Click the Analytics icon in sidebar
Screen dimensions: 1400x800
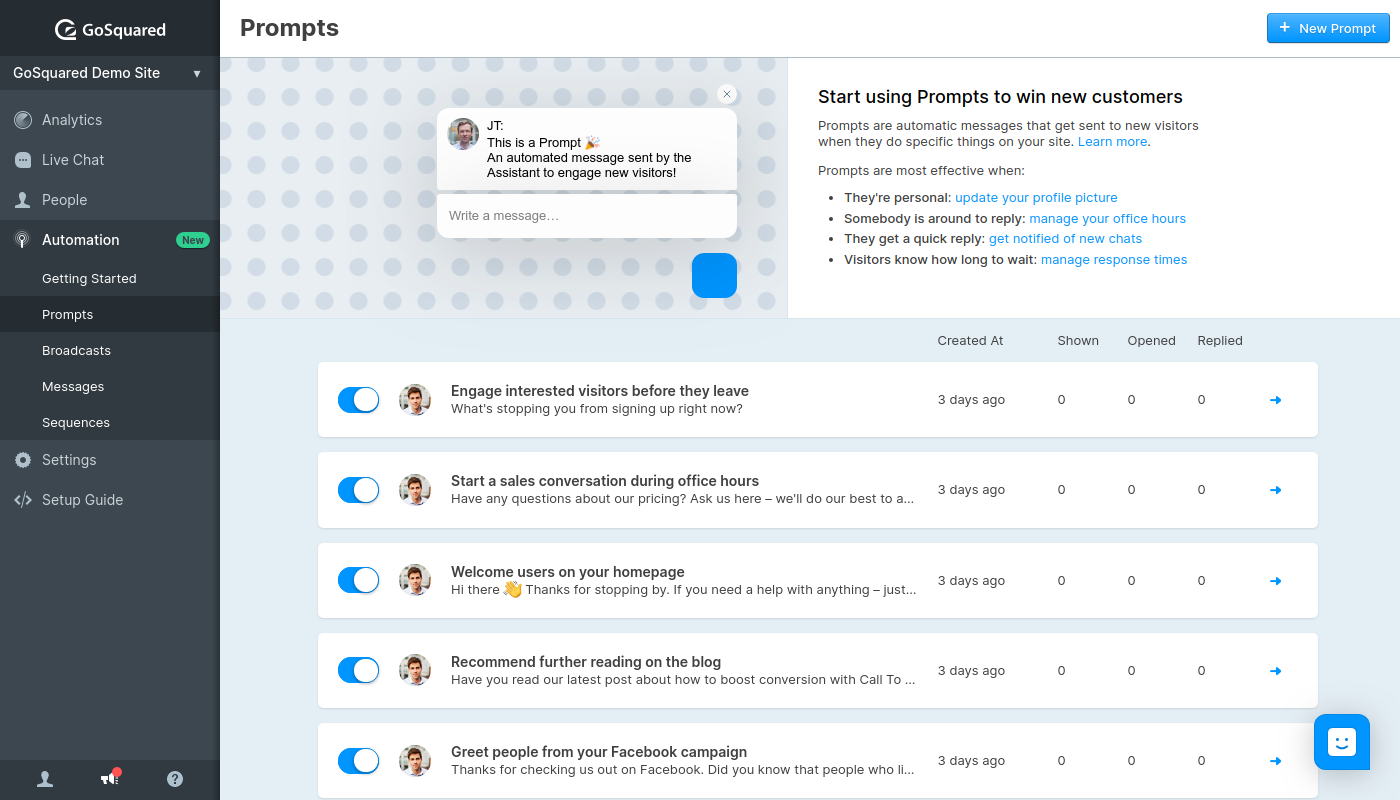click(23, 120)
